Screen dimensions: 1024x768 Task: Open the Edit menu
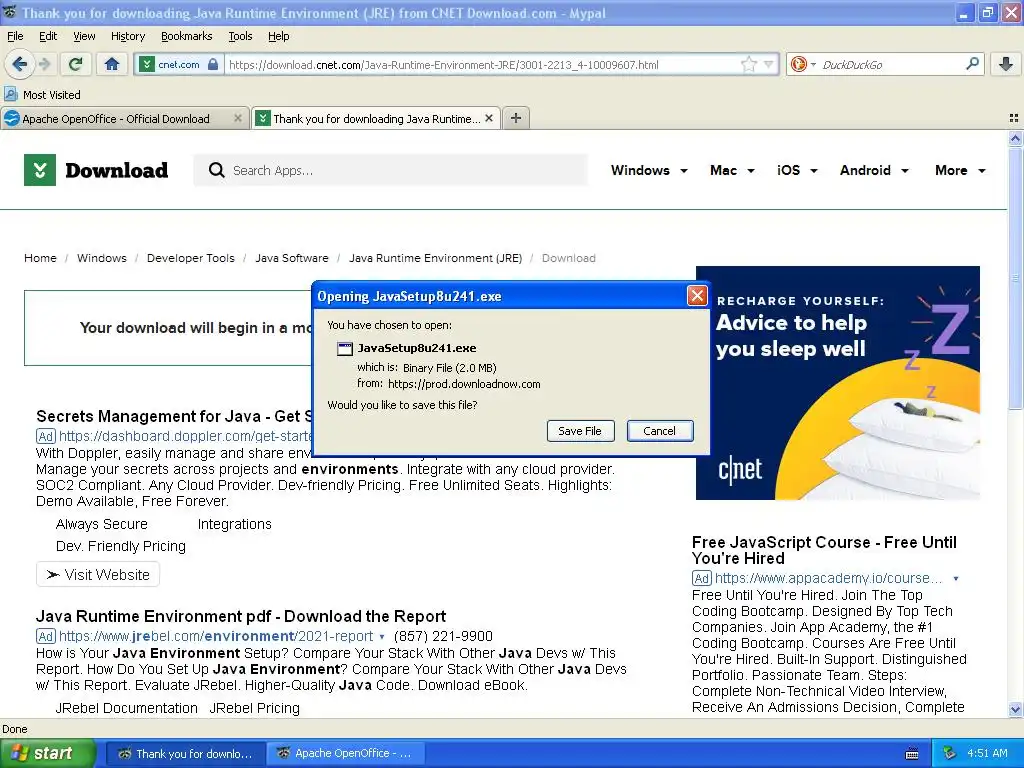click(x=48, y=36)
